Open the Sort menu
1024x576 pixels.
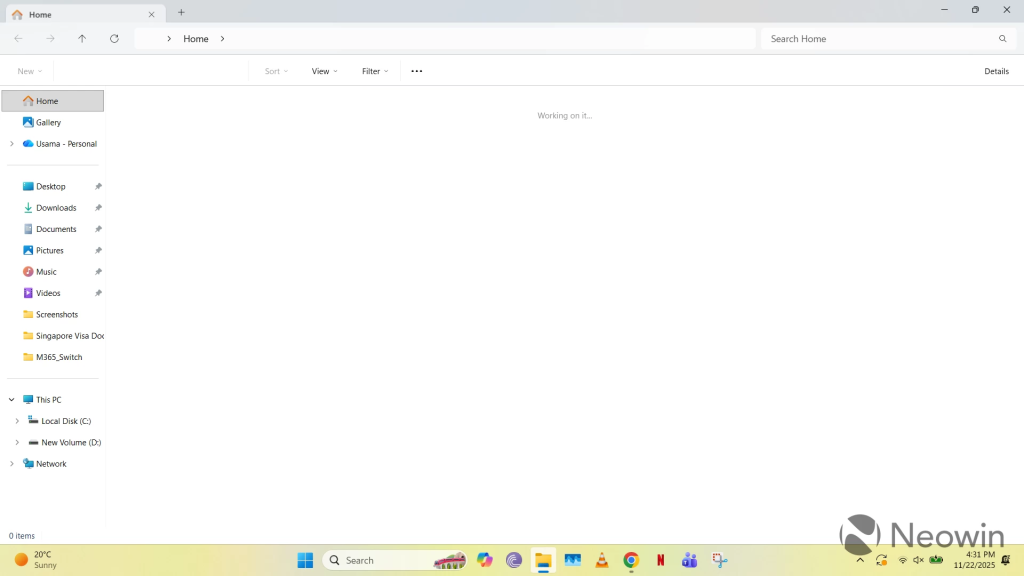[274, 71]
